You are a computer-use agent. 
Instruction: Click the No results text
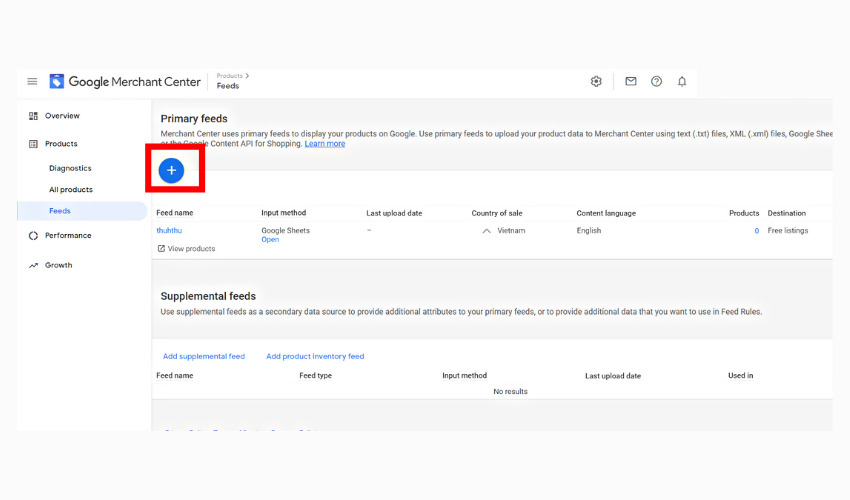510,392
